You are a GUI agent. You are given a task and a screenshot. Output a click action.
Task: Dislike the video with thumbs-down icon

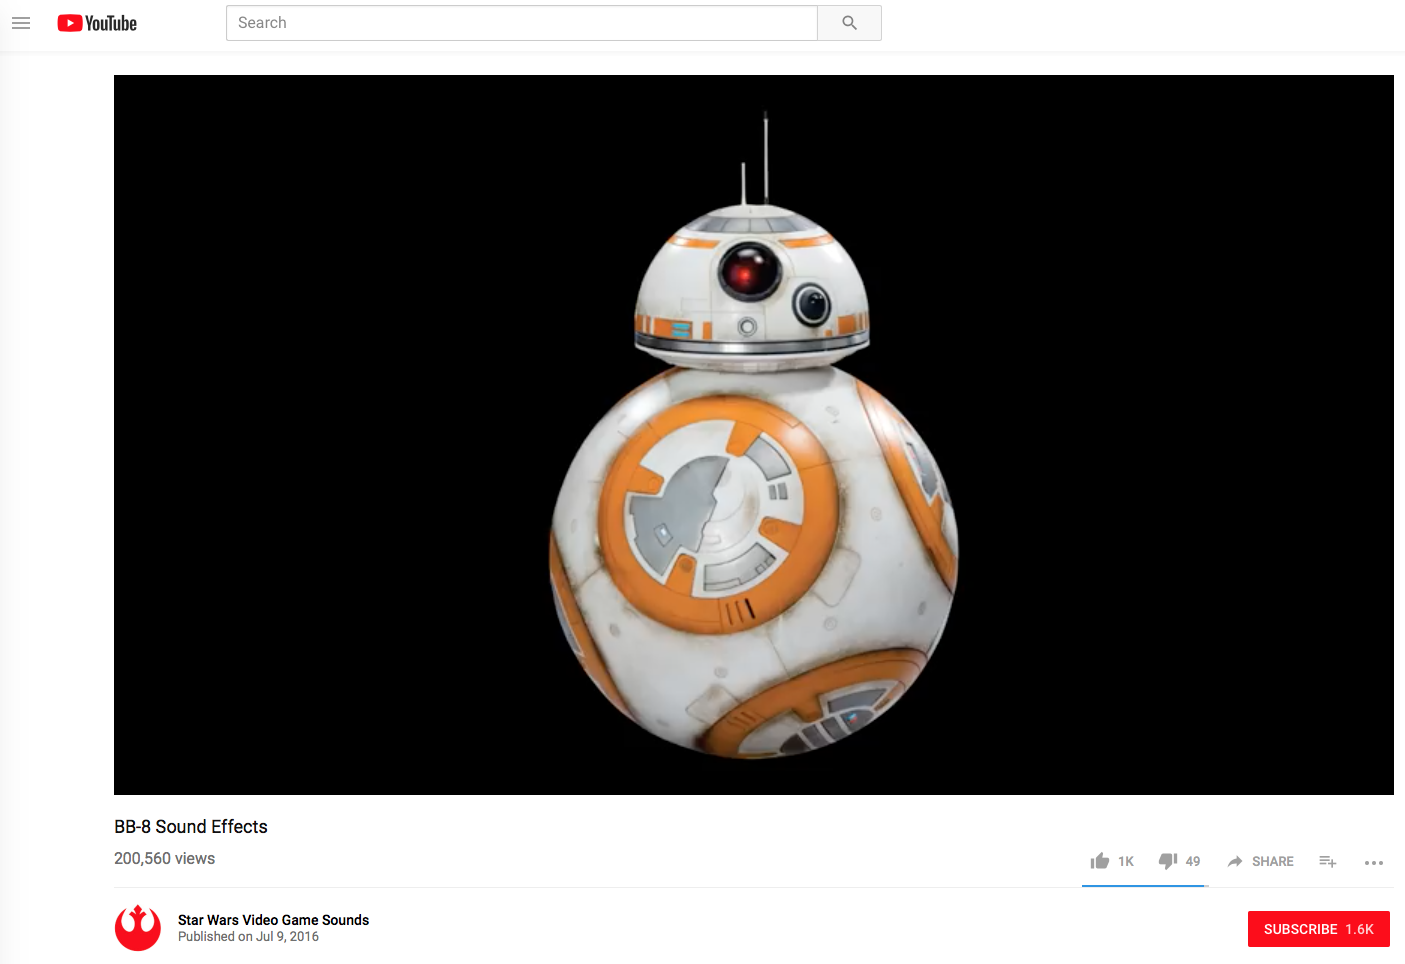click(1168, 861)
